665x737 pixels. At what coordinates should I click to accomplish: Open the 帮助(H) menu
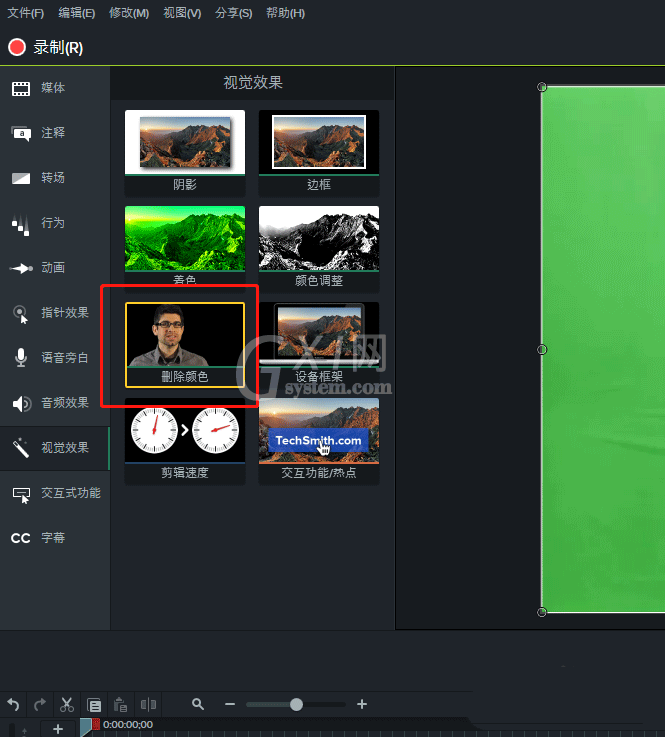(285, 13)
